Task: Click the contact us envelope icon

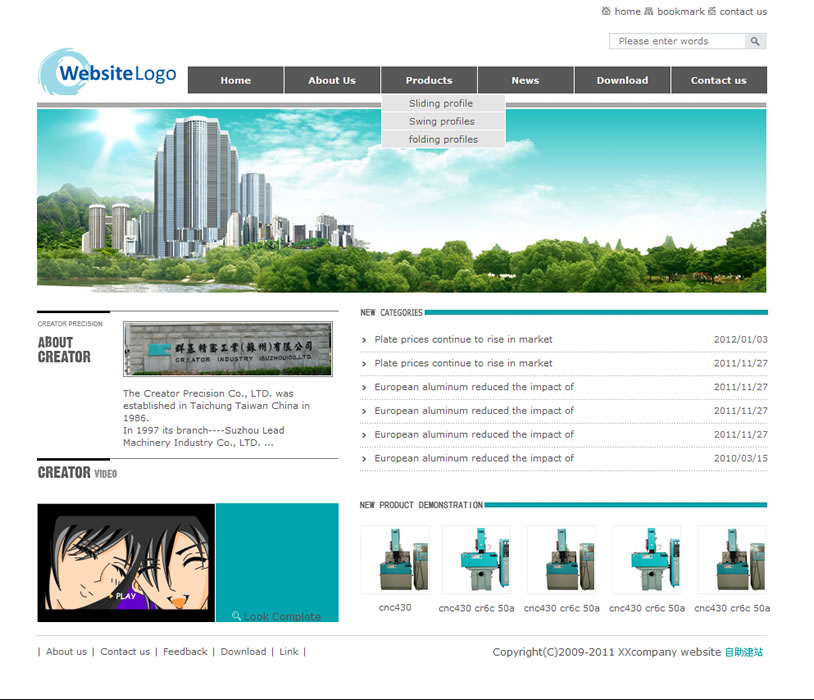Action: 712,11
